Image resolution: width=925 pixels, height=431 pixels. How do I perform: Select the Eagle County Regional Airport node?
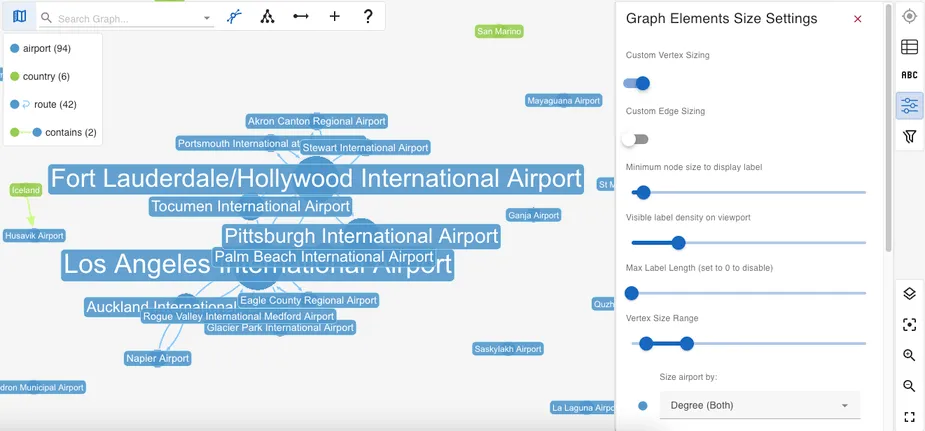(x=308, y=300)
